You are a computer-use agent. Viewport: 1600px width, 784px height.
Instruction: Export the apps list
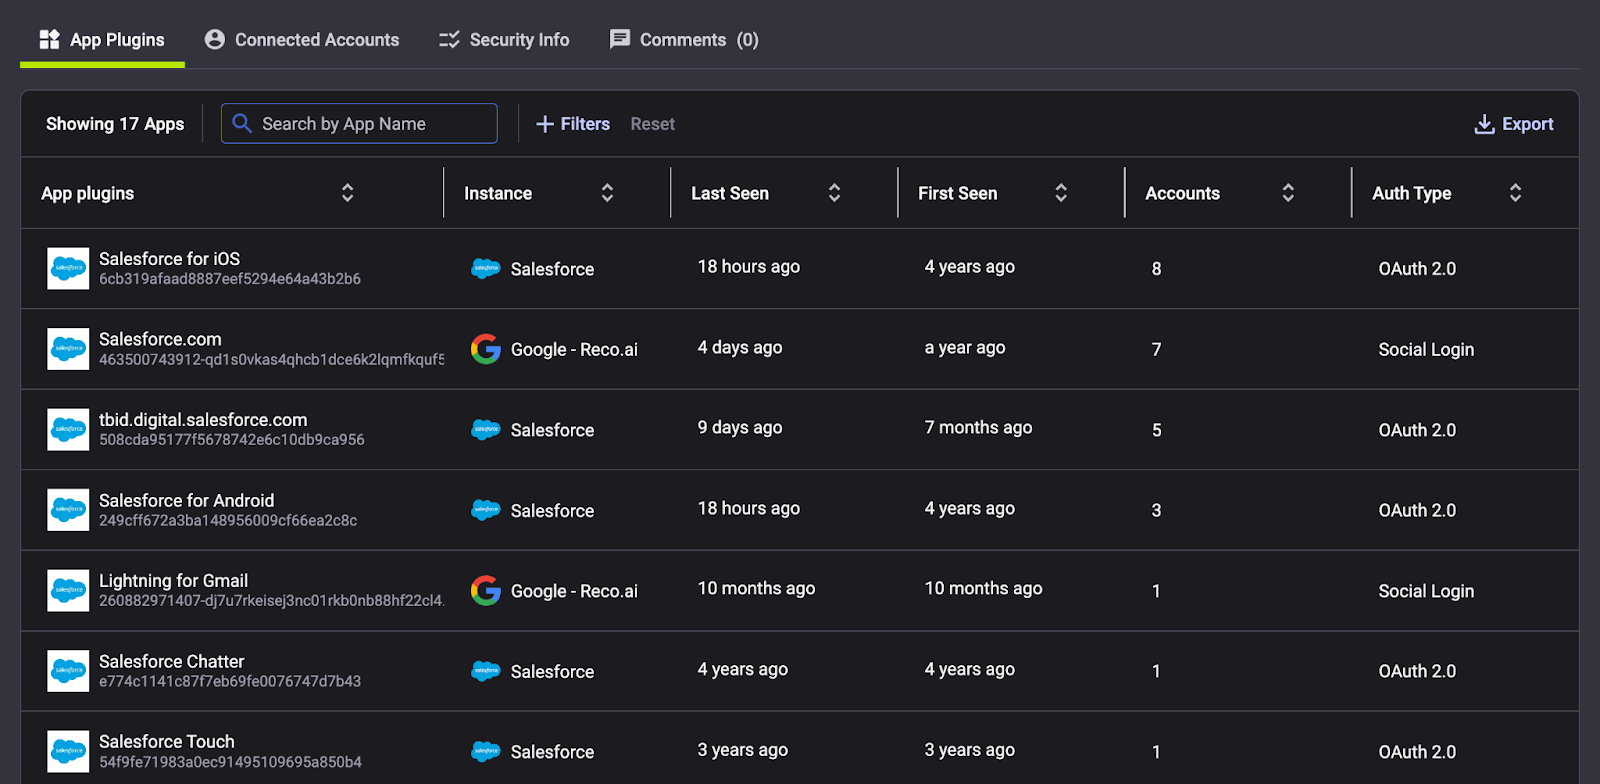[x=1514, y=124]
